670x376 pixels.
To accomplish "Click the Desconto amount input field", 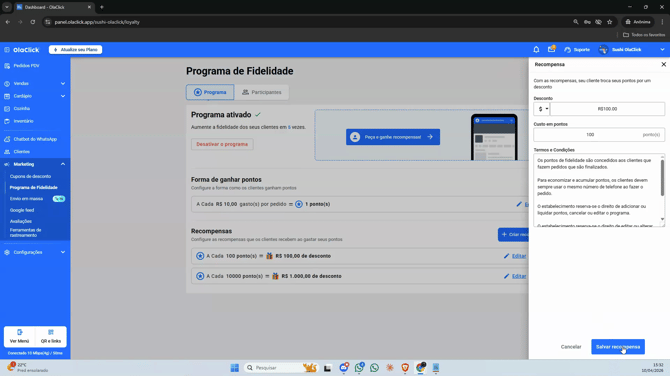I will click(607, 109).
